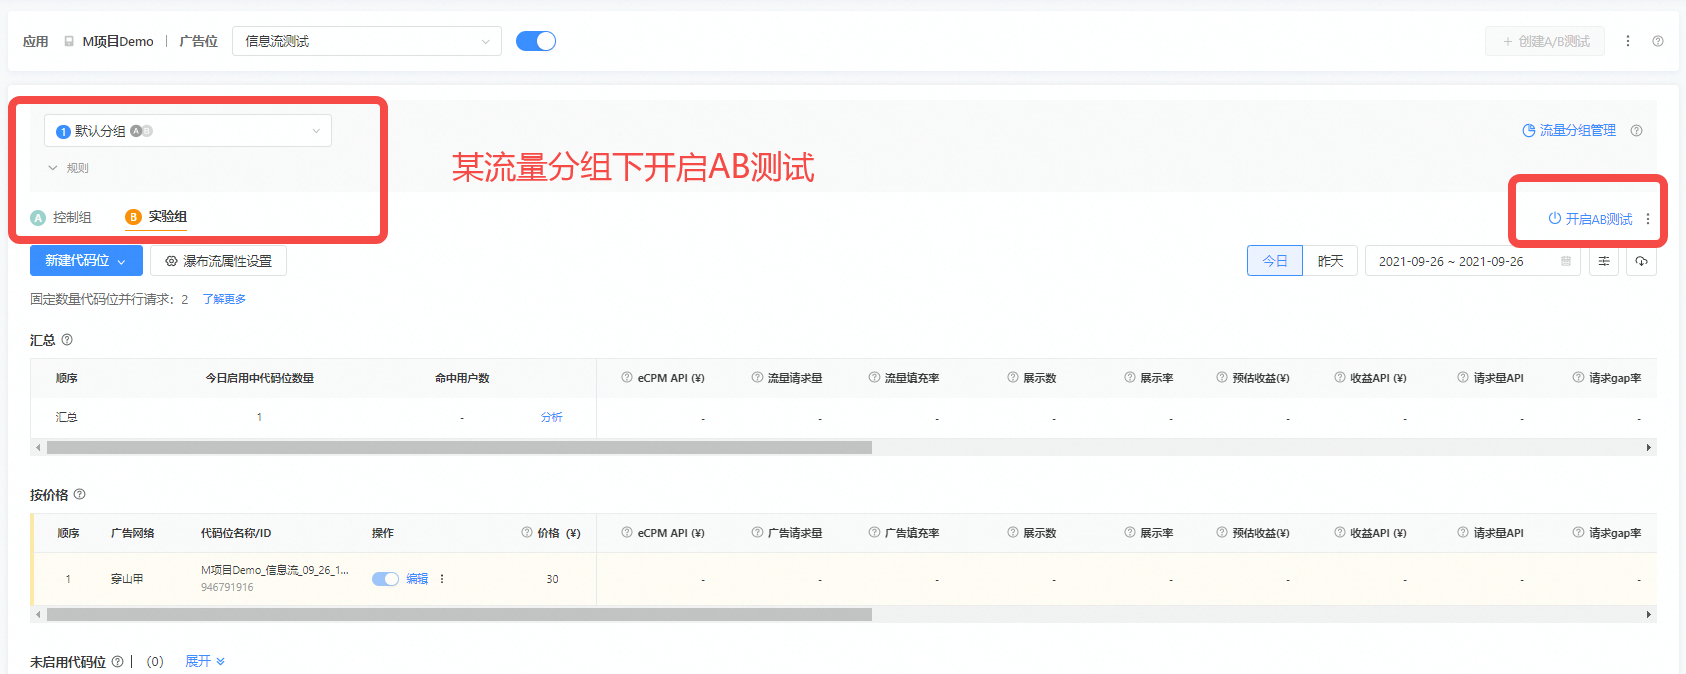Viewport: 1686px width, 674px height.
Task: Toggle the 穿山甲 code slot enable switch
Action: (385, 579)
